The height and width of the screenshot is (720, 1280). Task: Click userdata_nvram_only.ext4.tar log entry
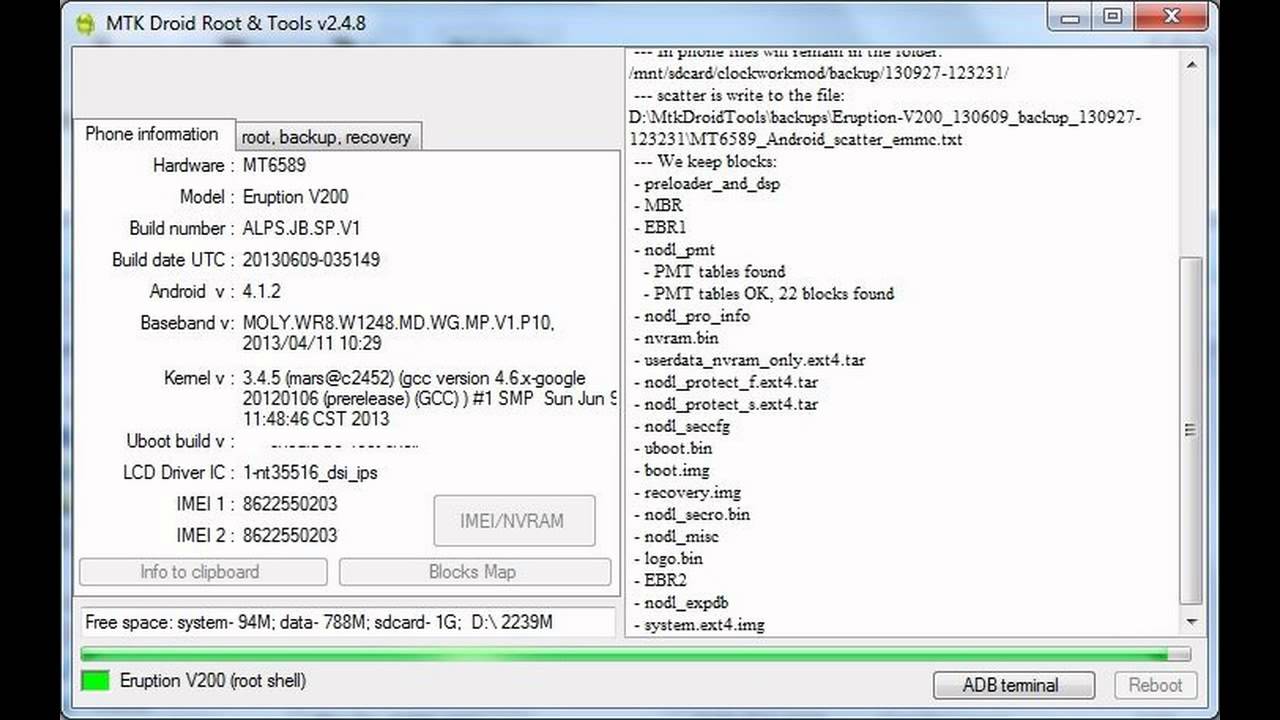tap(750, 360)
